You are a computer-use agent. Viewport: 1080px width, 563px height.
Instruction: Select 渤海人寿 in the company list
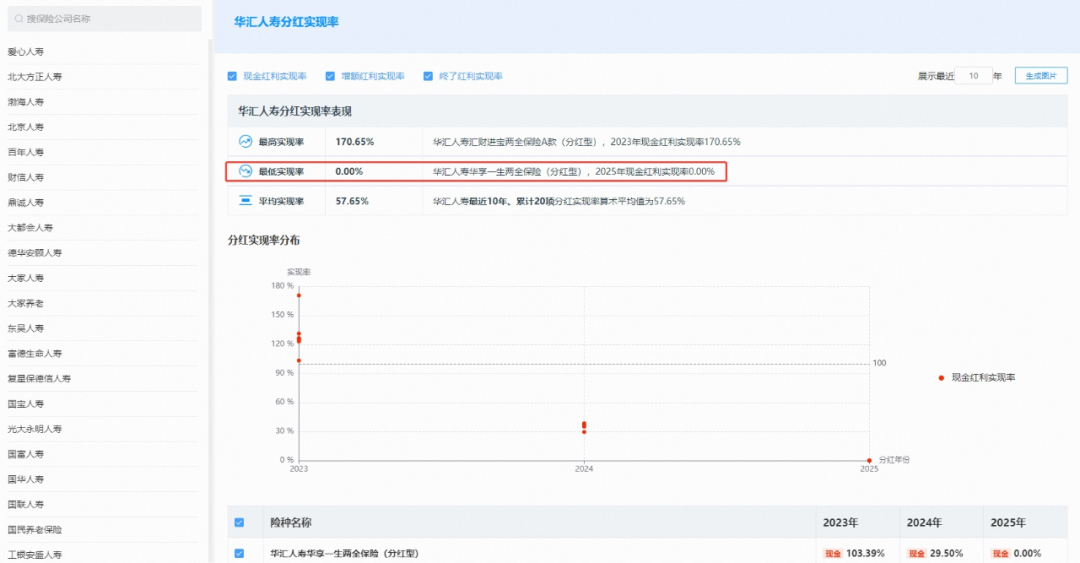(25, 102)
